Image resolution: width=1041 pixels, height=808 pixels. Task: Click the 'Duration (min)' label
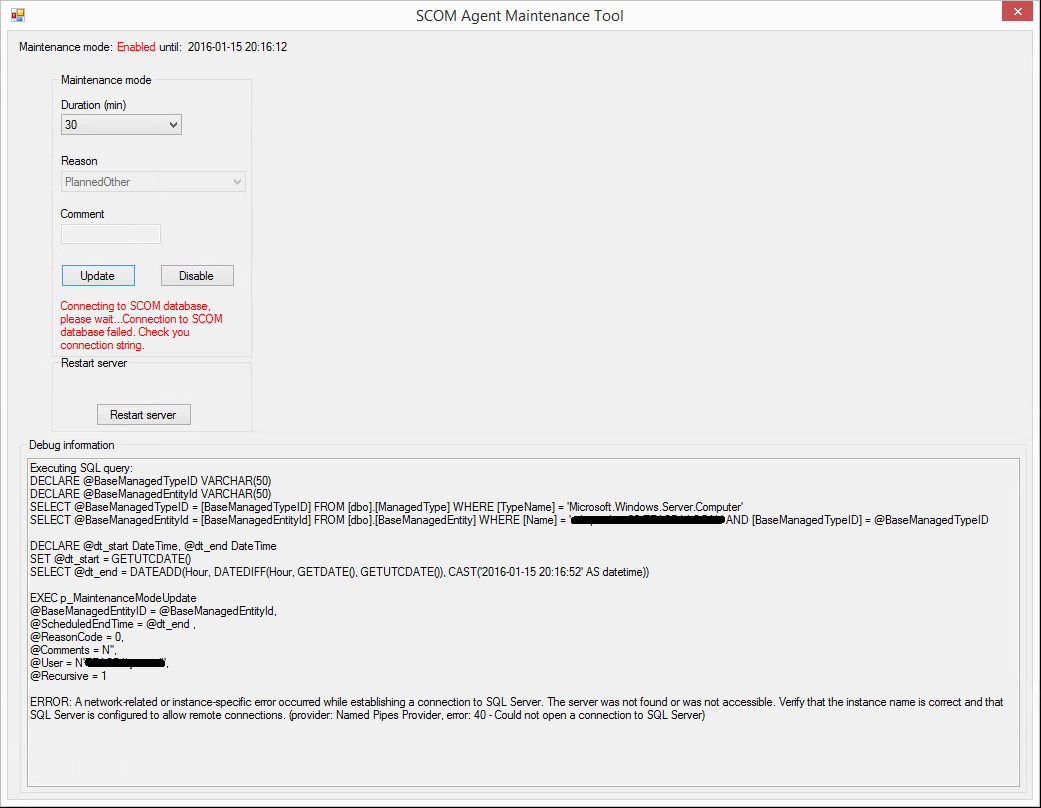pyautogui.click(x=94, y=105)
